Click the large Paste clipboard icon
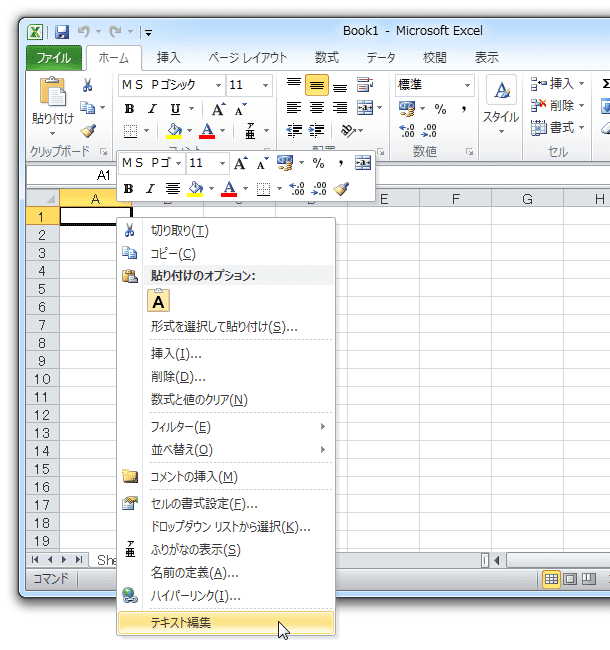 coord(53,92)
